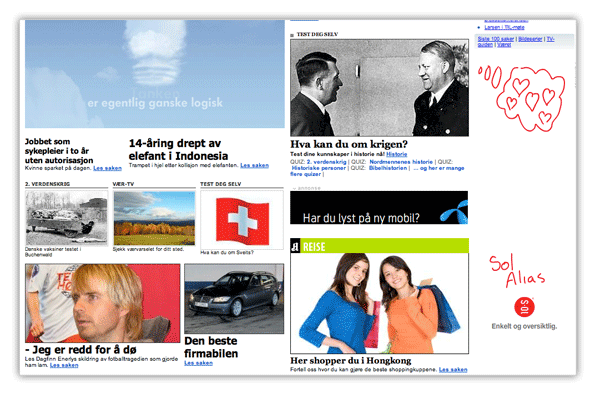This screenshot has height=395, width=595.
Task: Click 'Les saken' under 'Den beste firmabilen'
Action: 198,363
